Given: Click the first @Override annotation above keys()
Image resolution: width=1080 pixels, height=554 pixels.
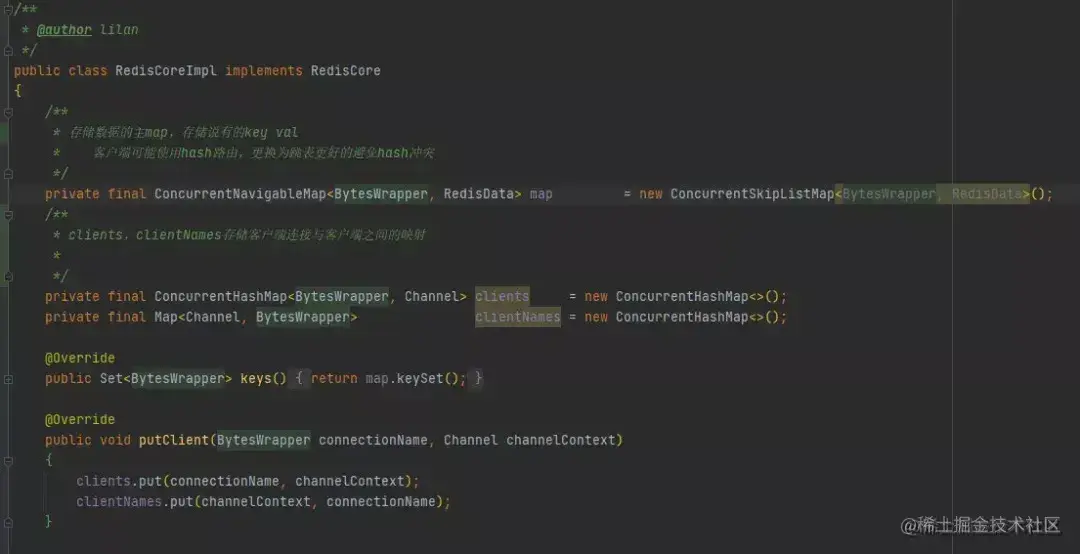Looking at the screenshot, I should click(x=80, y=358).
